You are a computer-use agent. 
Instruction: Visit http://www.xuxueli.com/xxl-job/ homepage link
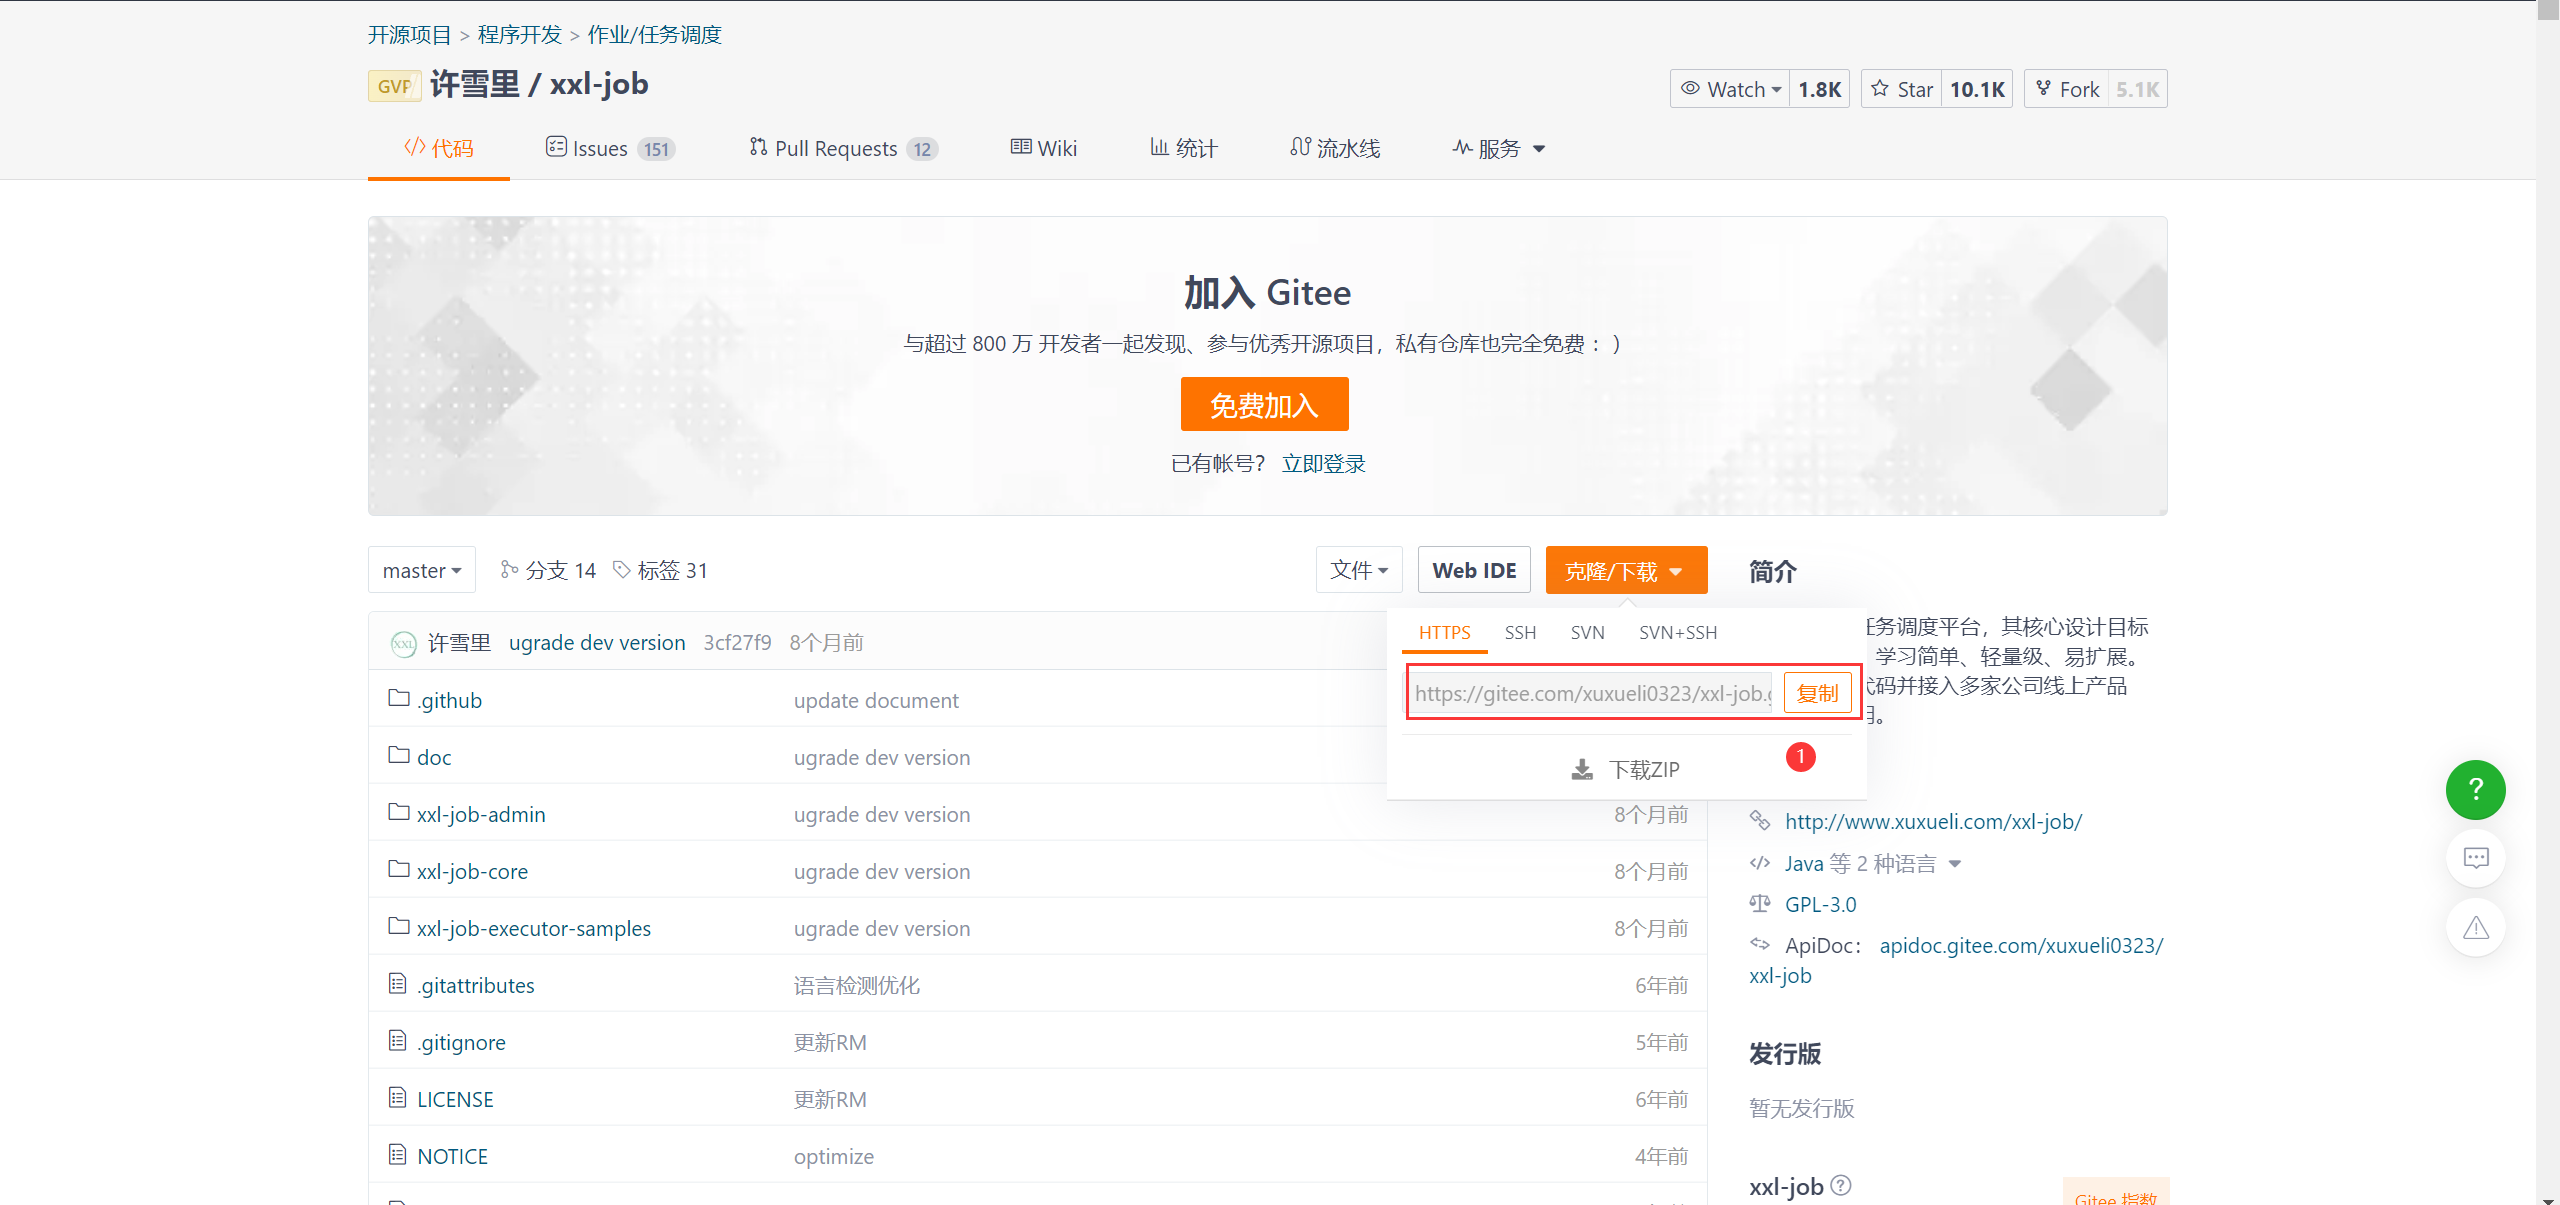click(1934, 821)
